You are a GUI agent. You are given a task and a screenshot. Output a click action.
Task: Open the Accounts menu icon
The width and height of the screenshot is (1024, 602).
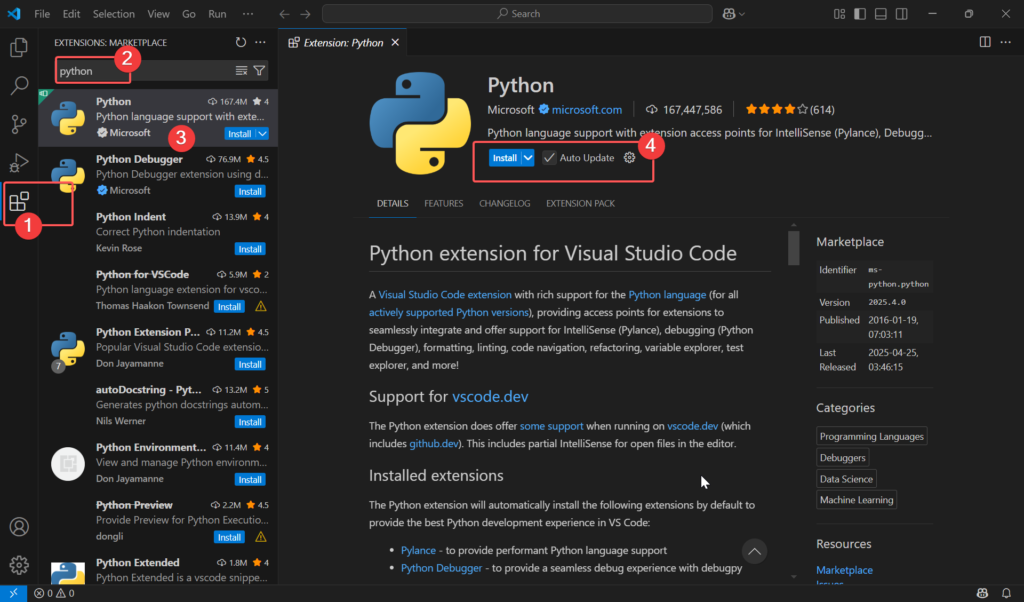[x=19, y=526]
